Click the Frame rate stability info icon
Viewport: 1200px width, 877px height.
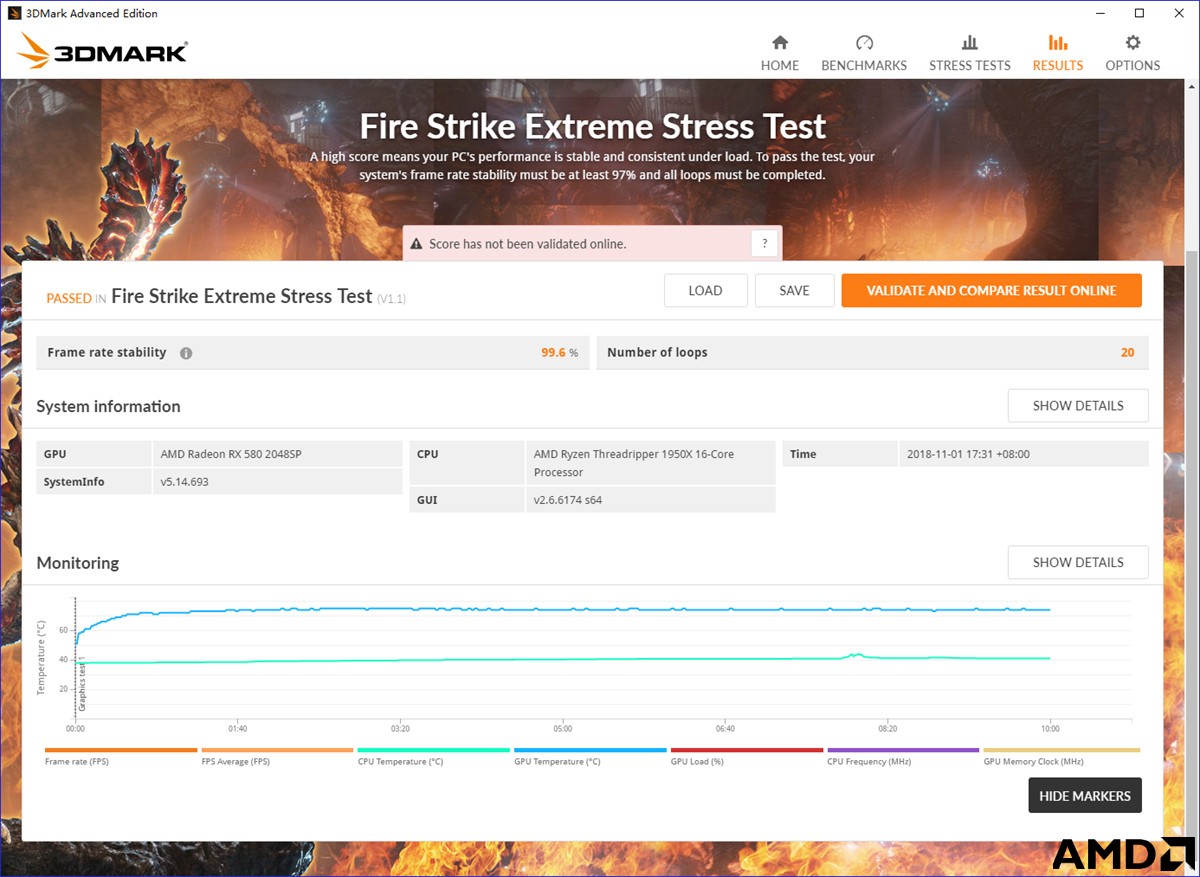pos(186,353)
